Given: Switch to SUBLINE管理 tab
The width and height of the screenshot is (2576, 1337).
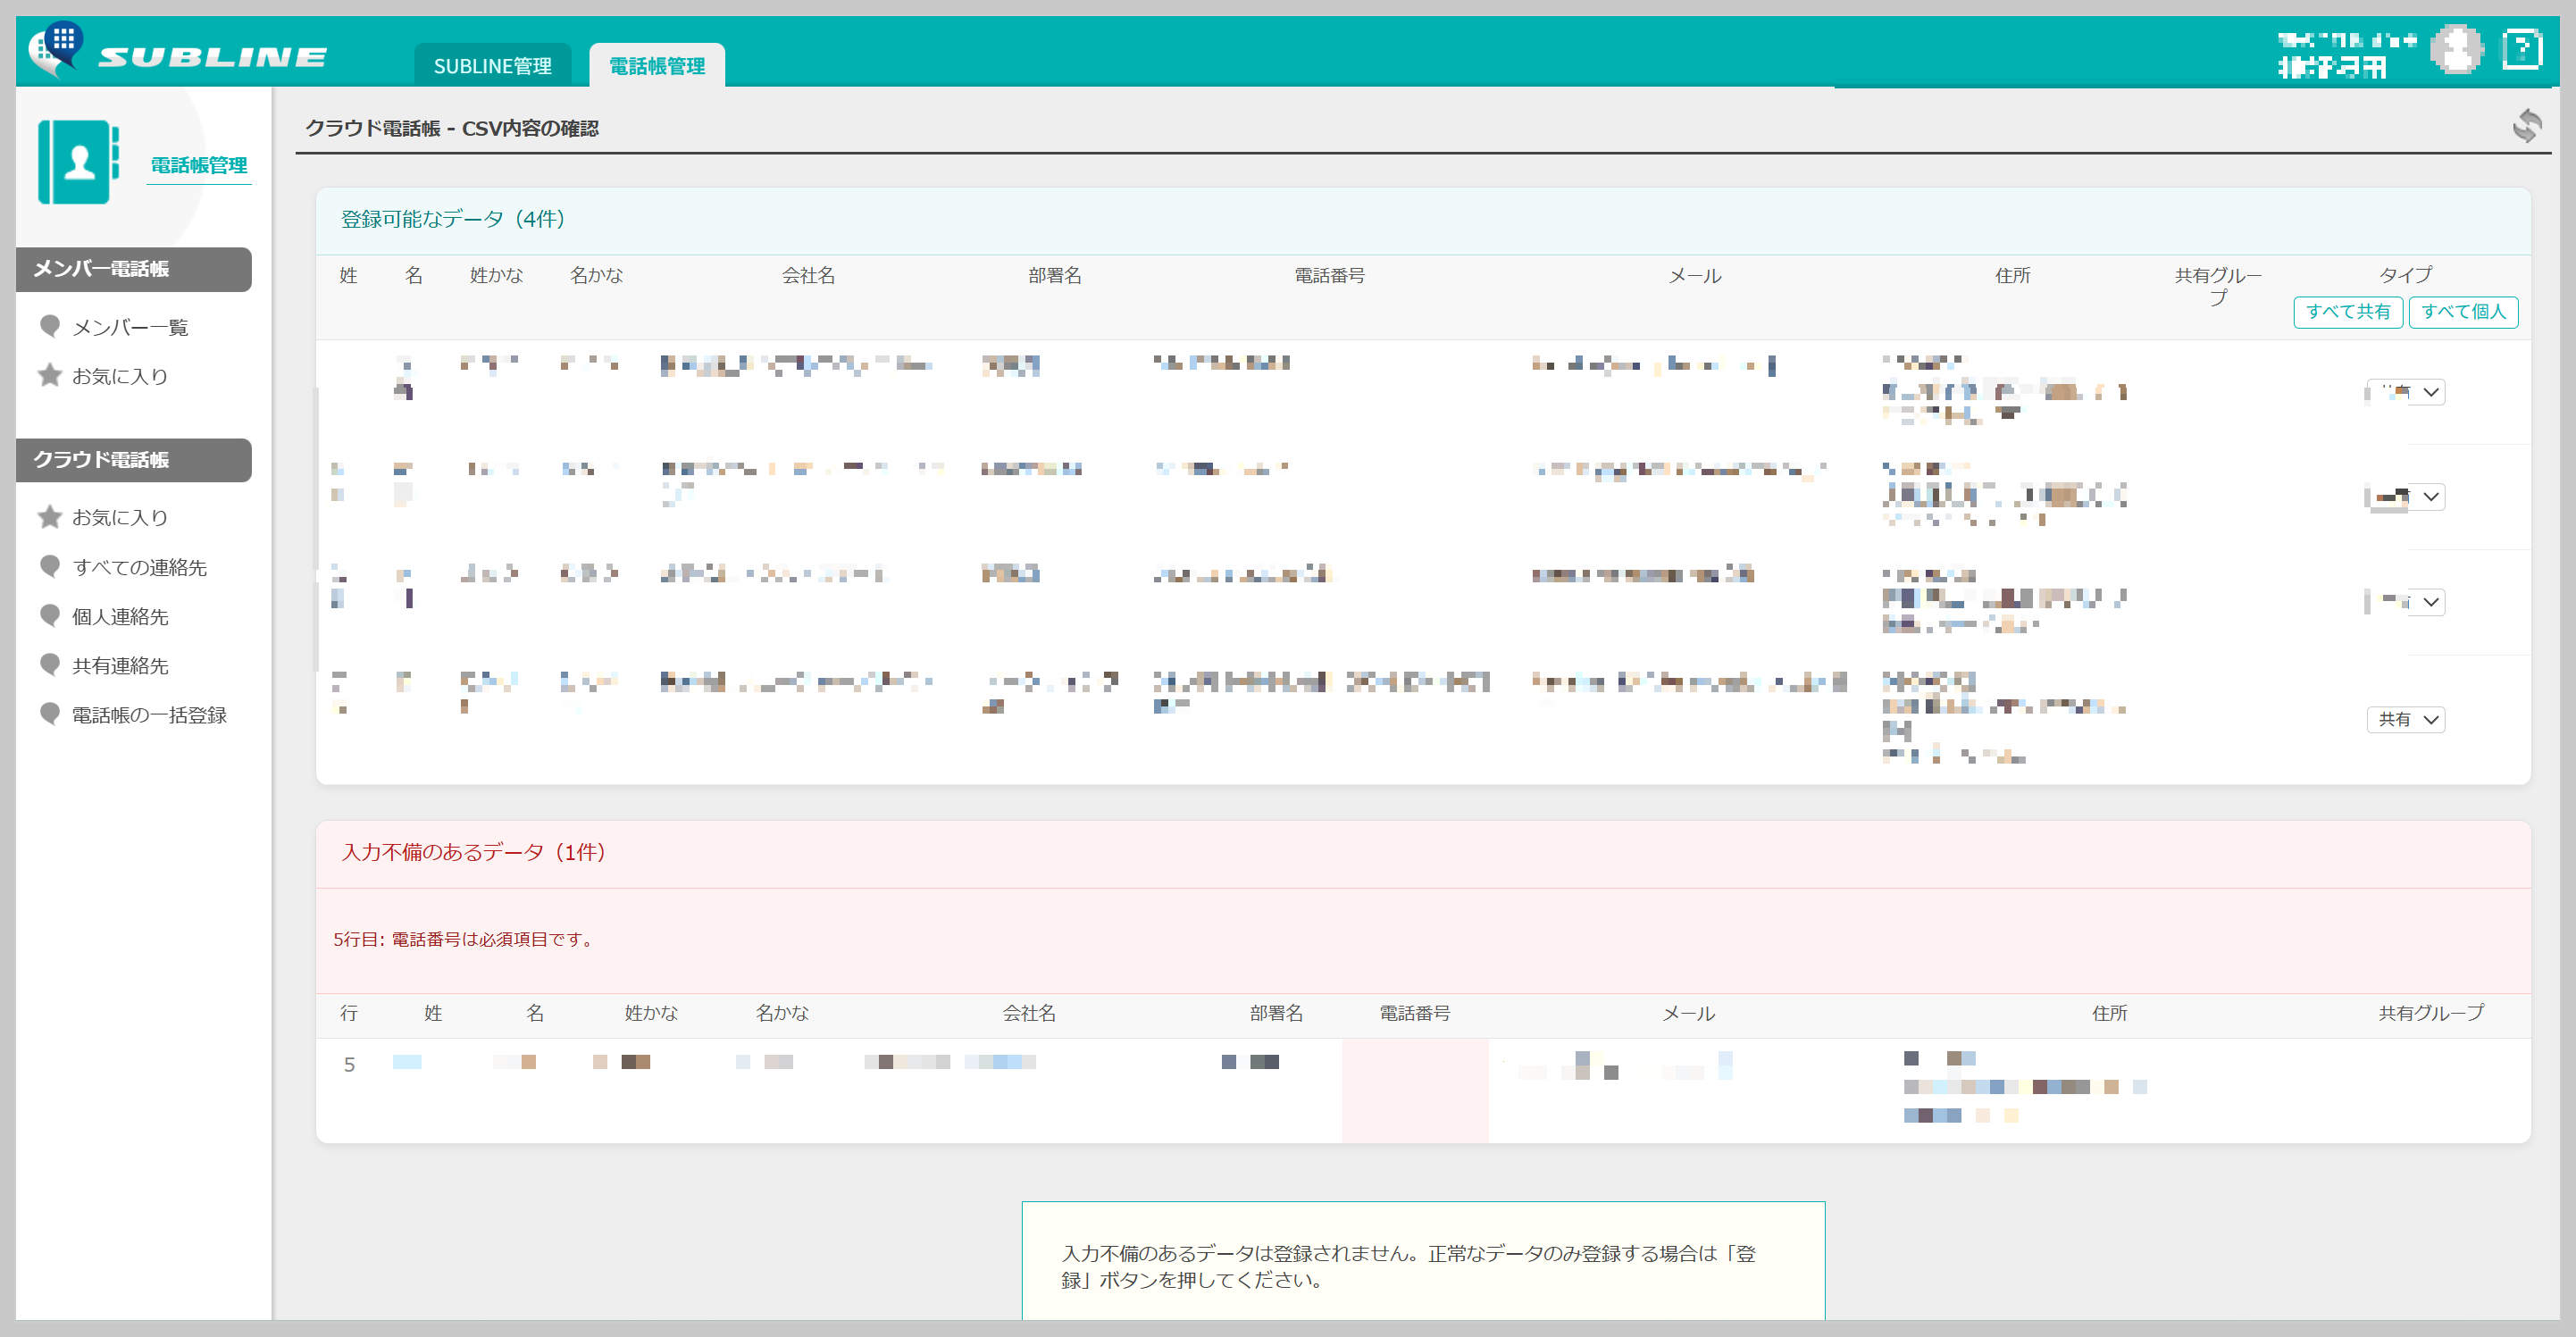Looking at the screenshot, I should click(492, 66).
